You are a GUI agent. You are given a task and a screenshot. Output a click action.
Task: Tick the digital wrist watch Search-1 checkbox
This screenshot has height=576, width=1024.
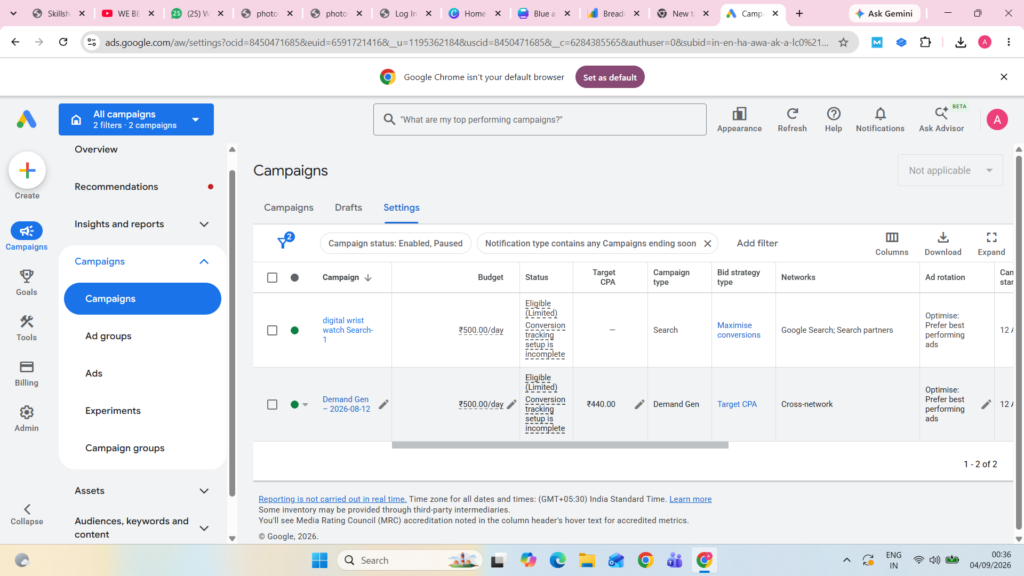tap(272, 330)
